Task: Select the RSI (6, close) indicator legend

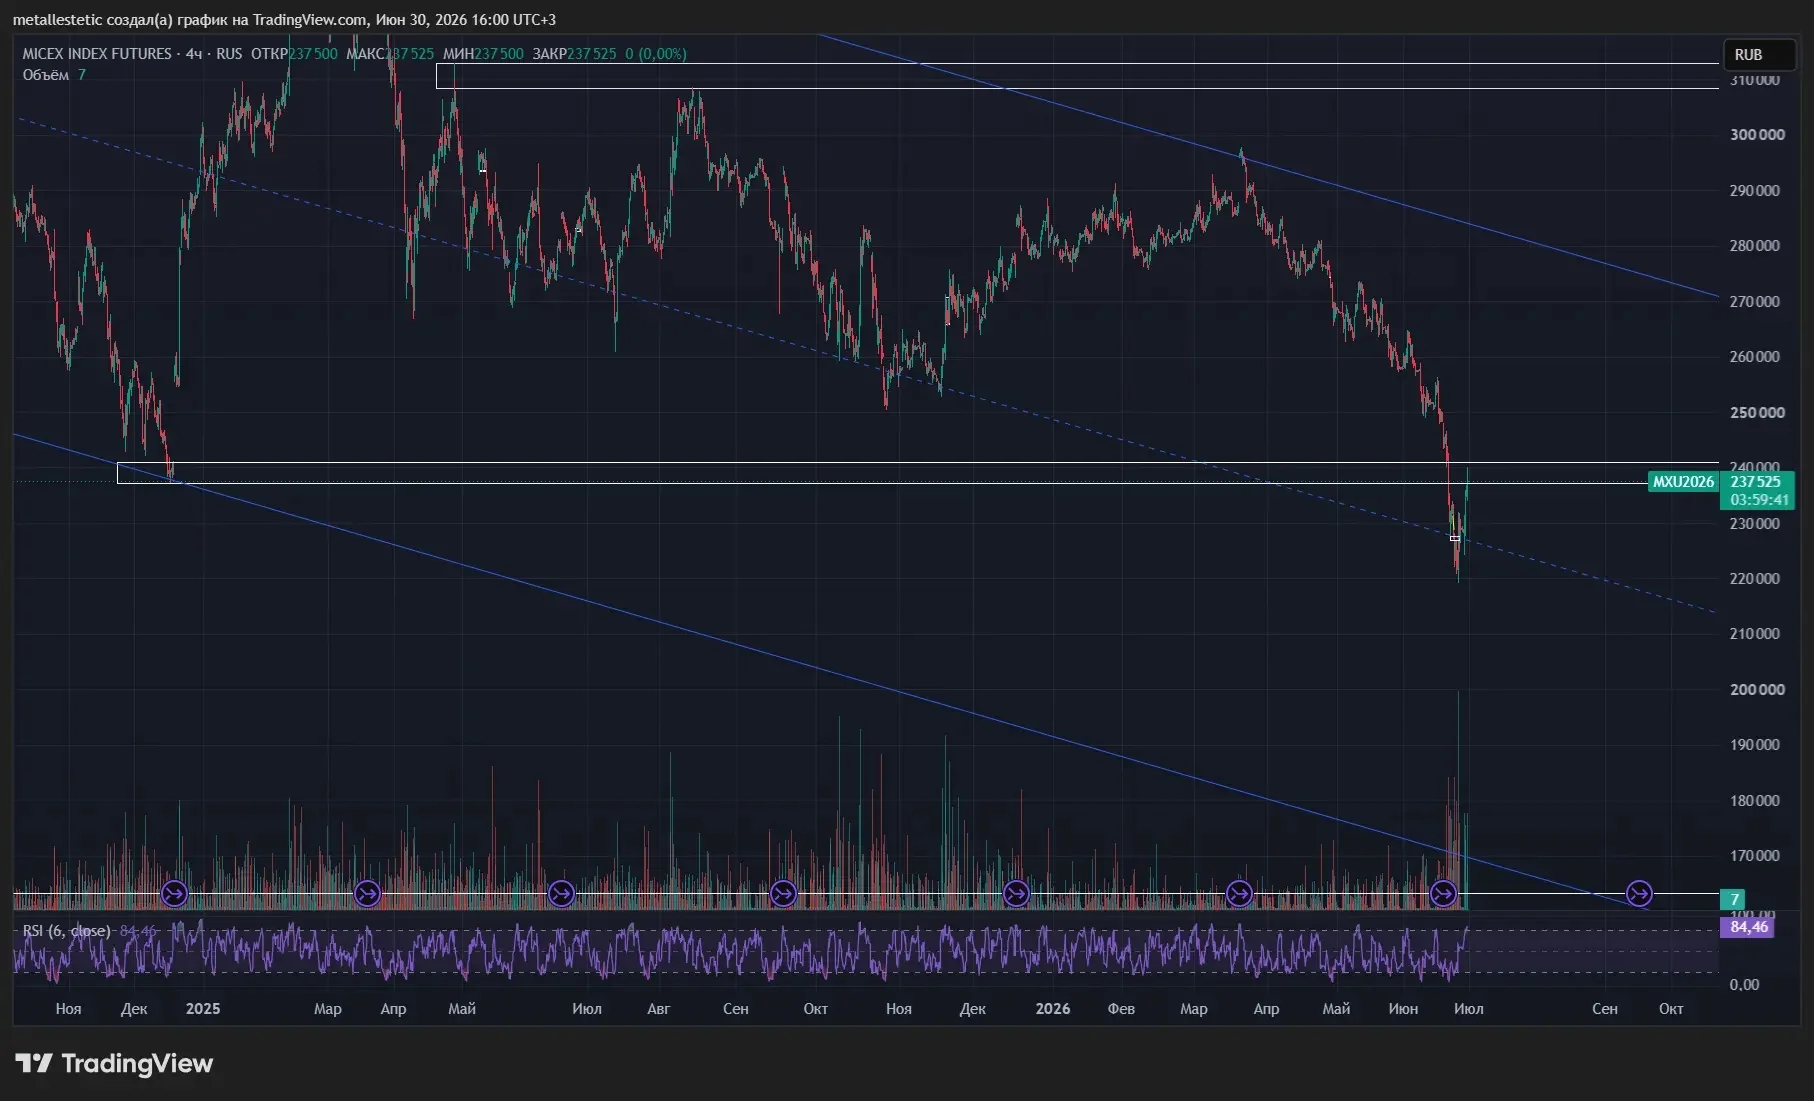Action: (x=66, y=931)
